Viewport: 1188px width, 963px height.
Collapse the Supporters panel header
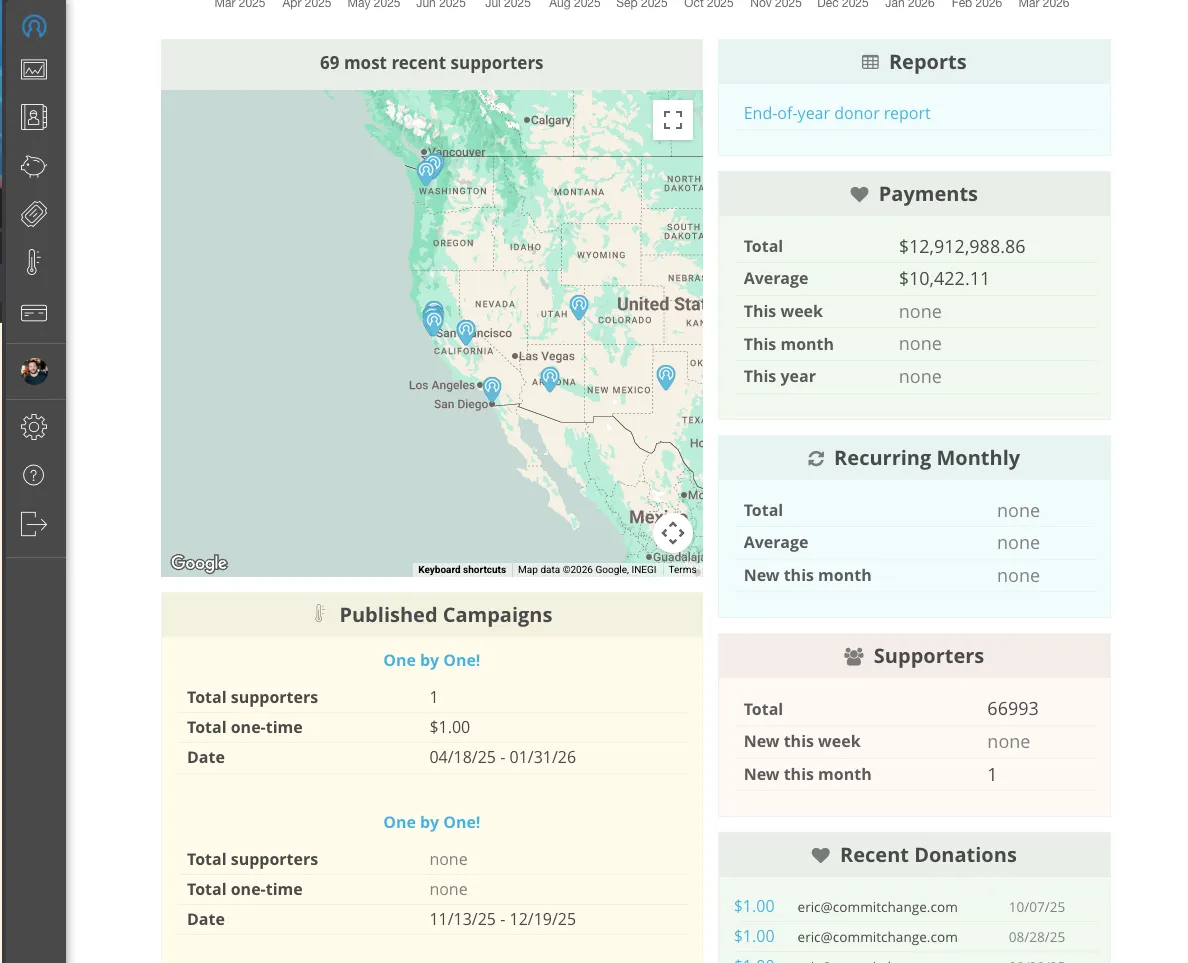[x=913, y=656]
